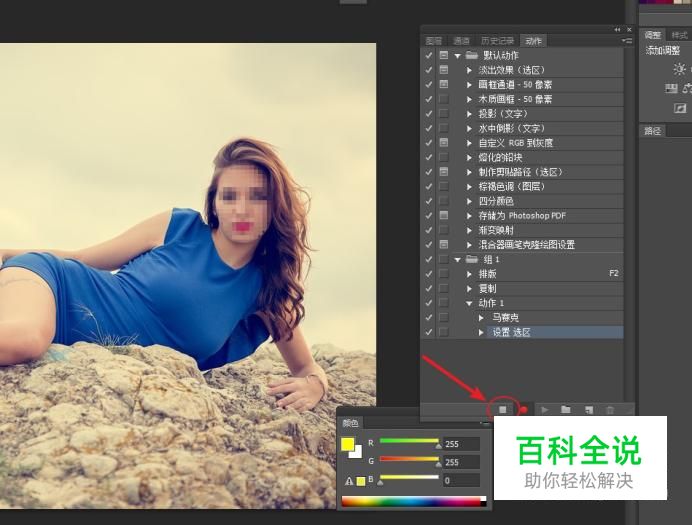Create a new action set folder icon
692x525 pixels.
566,410
